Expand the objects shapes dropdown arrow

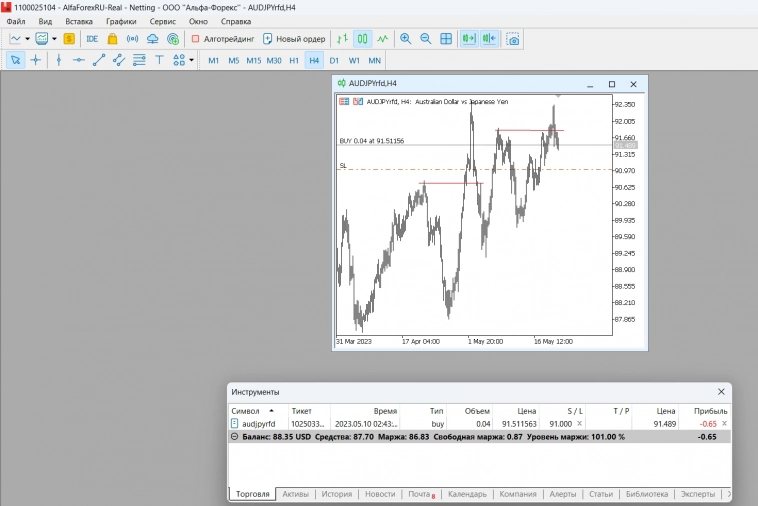pyautogui.click(x=192, y=60)
